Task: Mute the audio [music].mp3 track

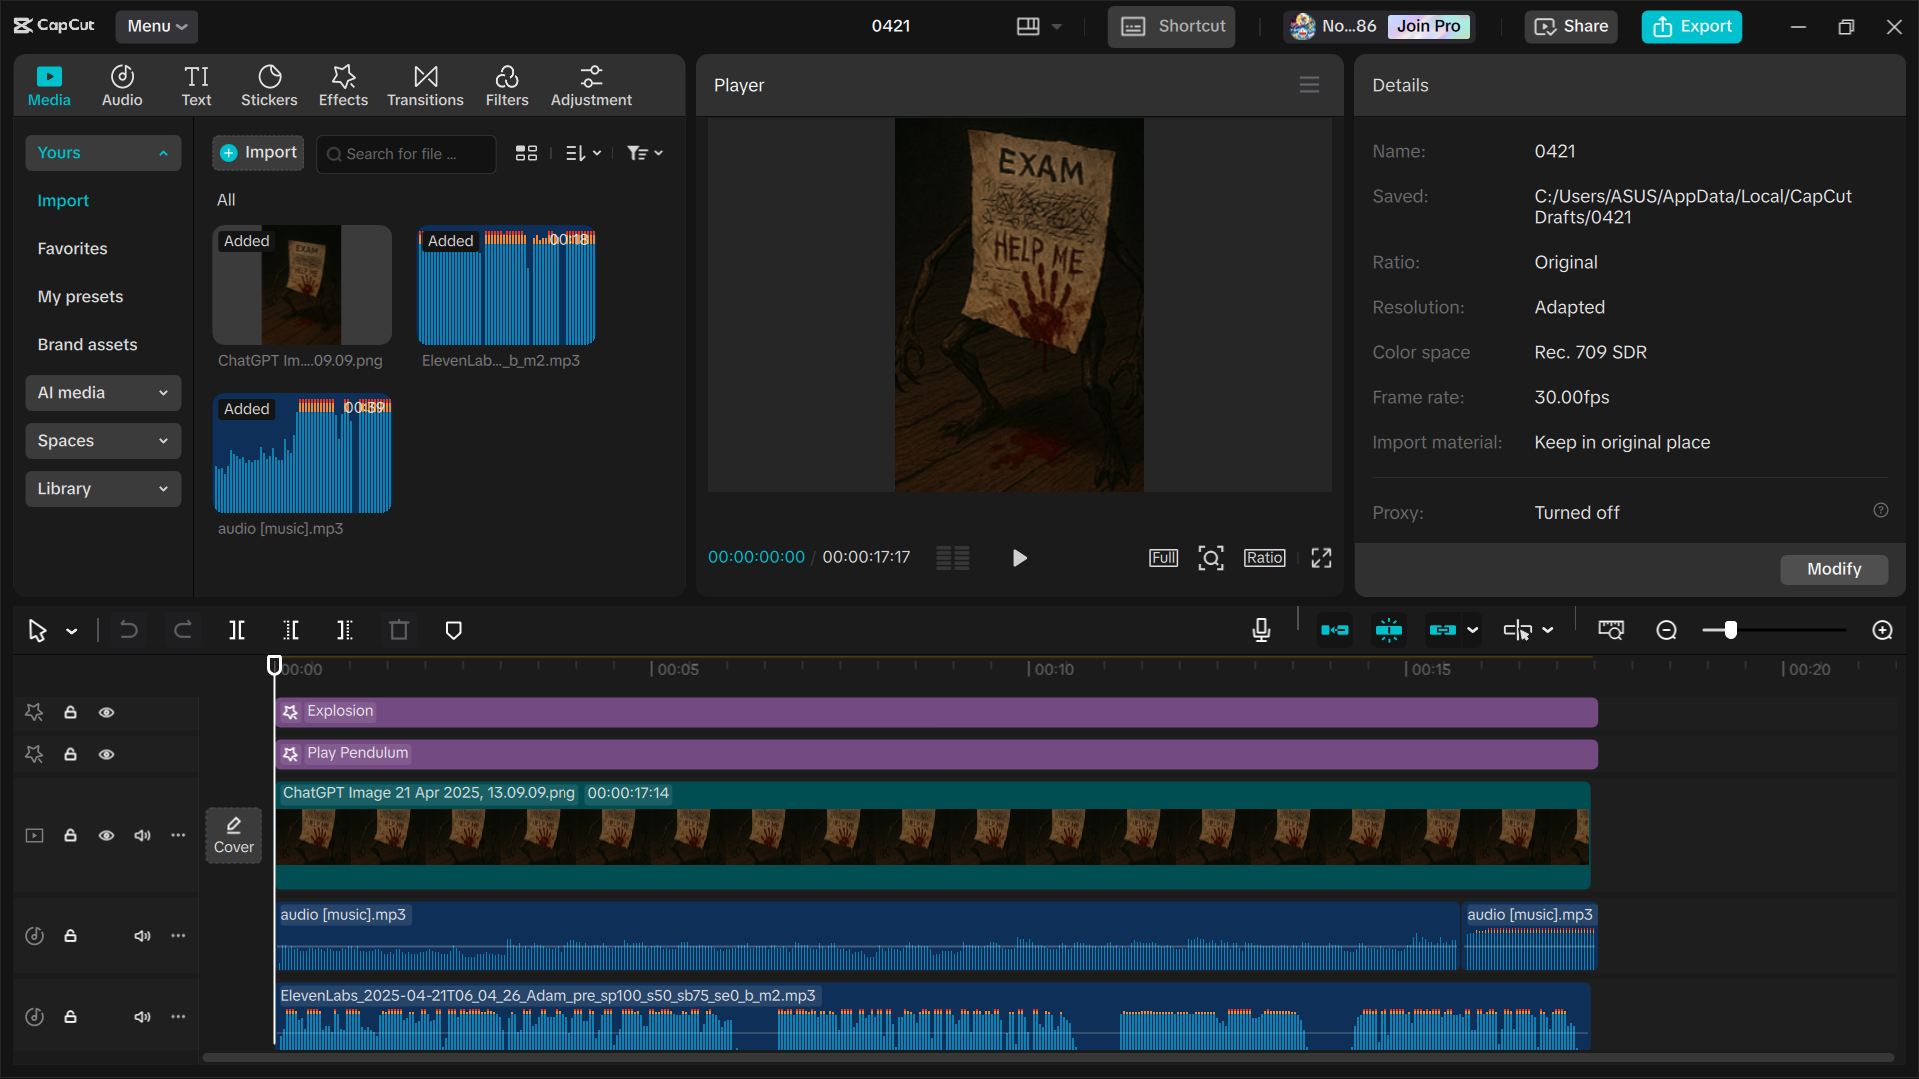Action: [x=142, y=935]
